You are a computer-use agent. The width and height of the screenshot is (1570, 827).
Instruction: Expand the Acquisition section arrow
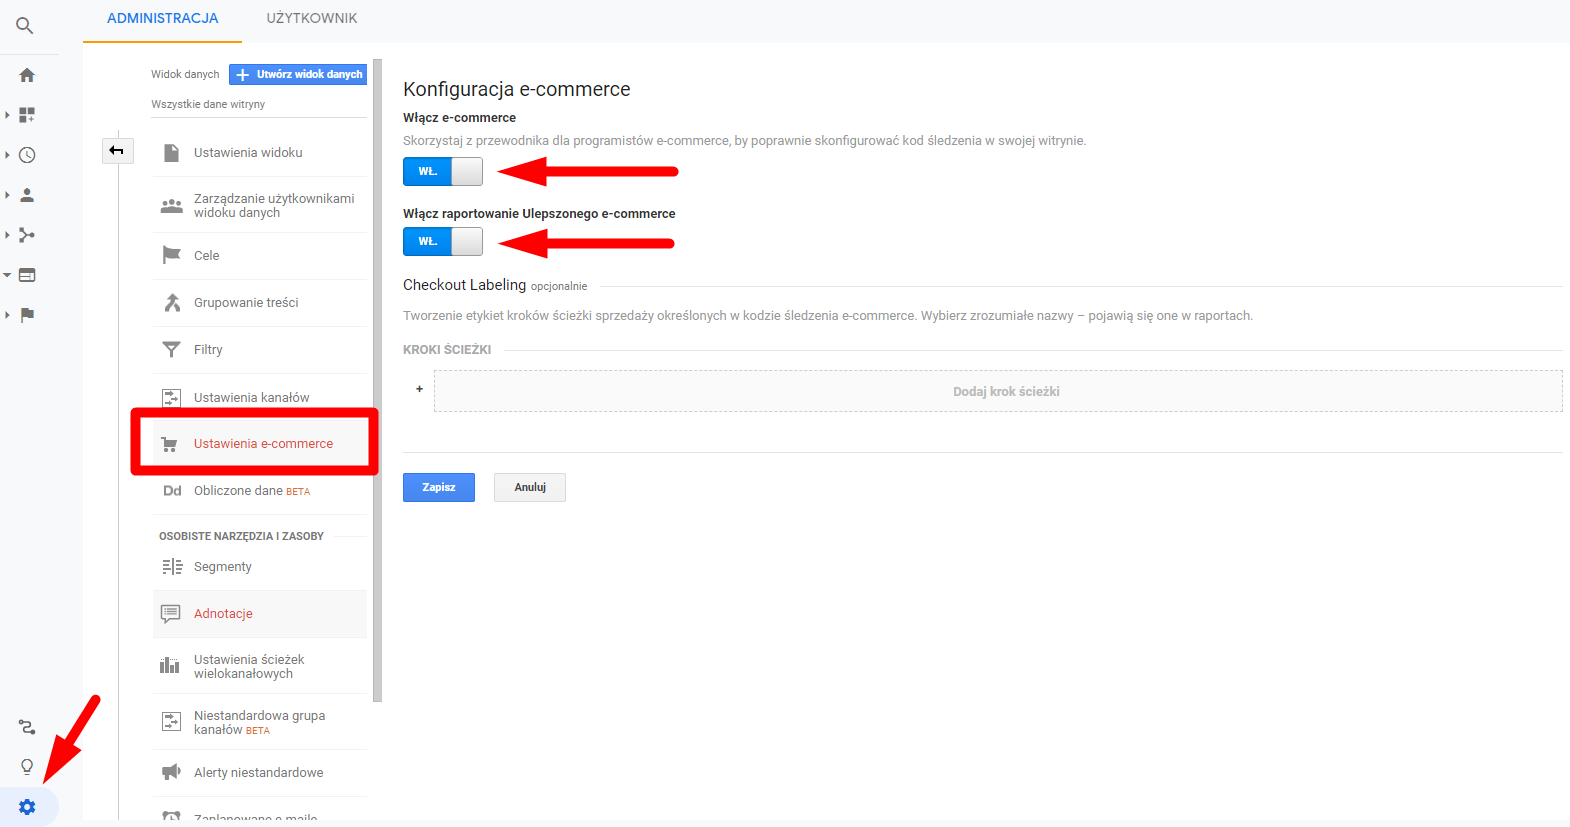[x=7, y=235]
